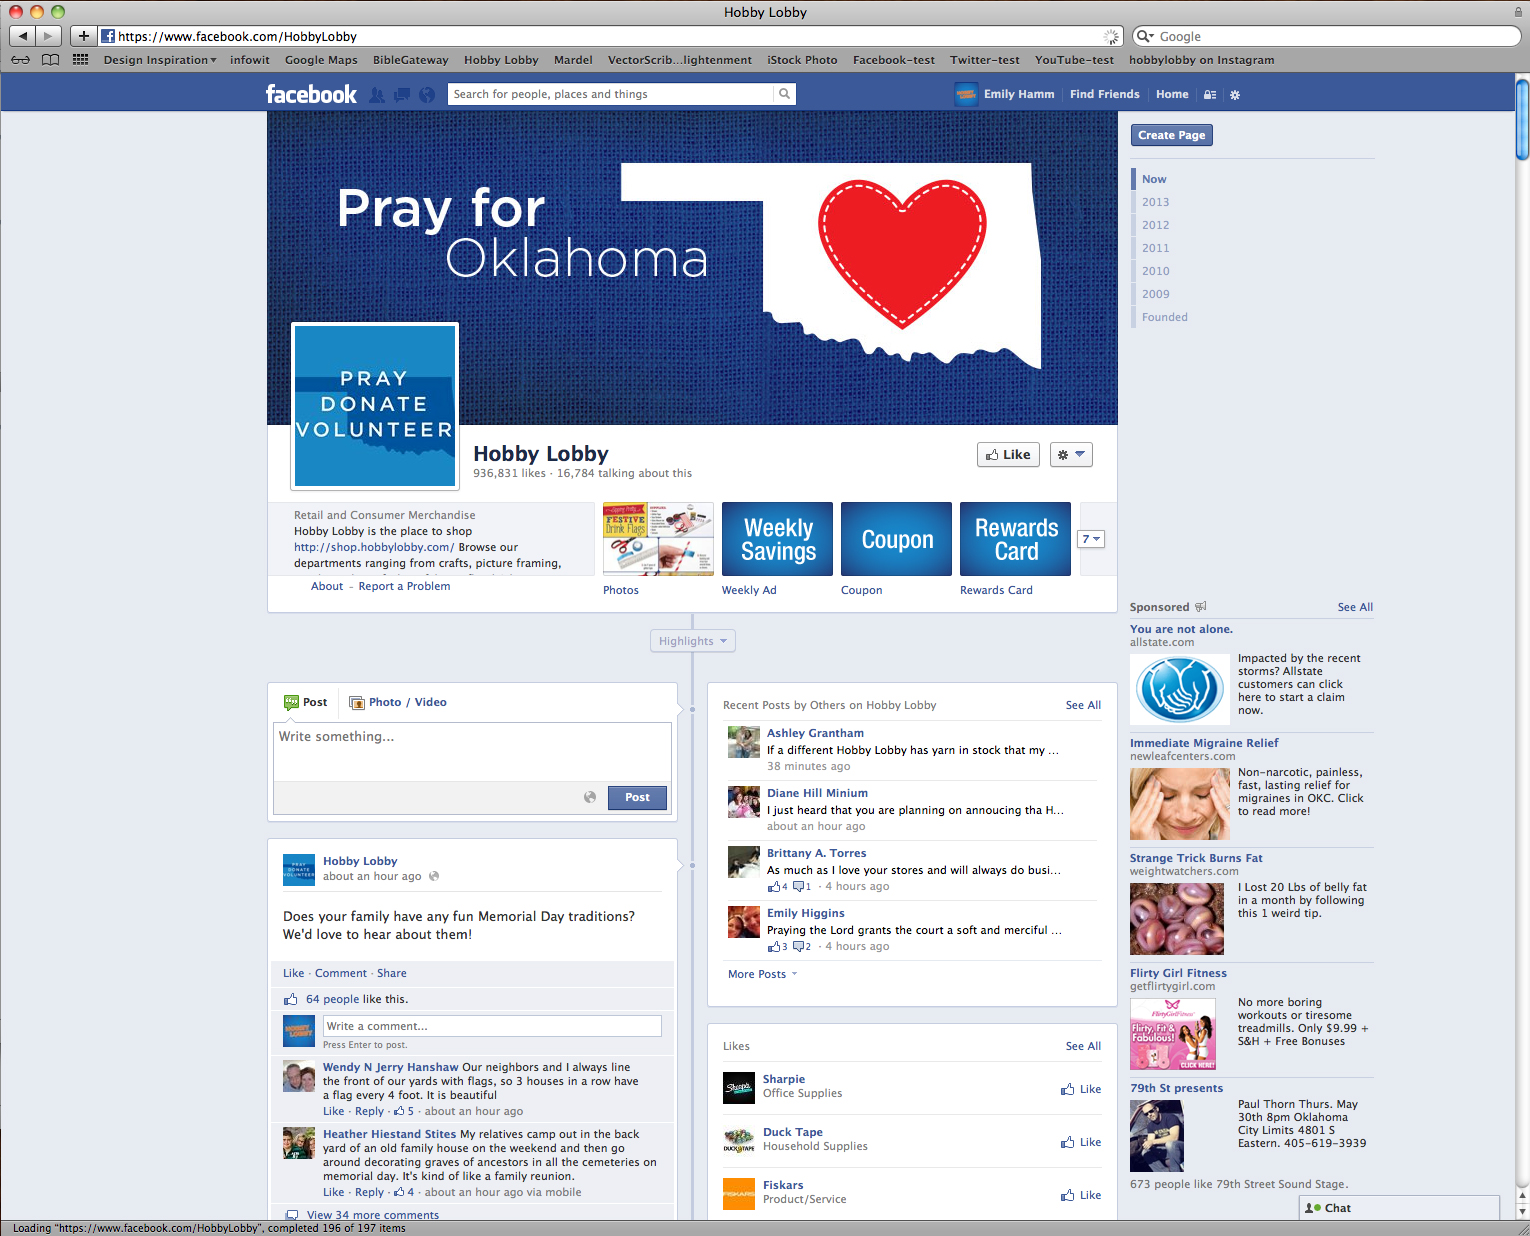This screenshot has height=1236, width=1530.
Task: Click Hobby Lobby profile picture
Action: click(x=375, y=405)
